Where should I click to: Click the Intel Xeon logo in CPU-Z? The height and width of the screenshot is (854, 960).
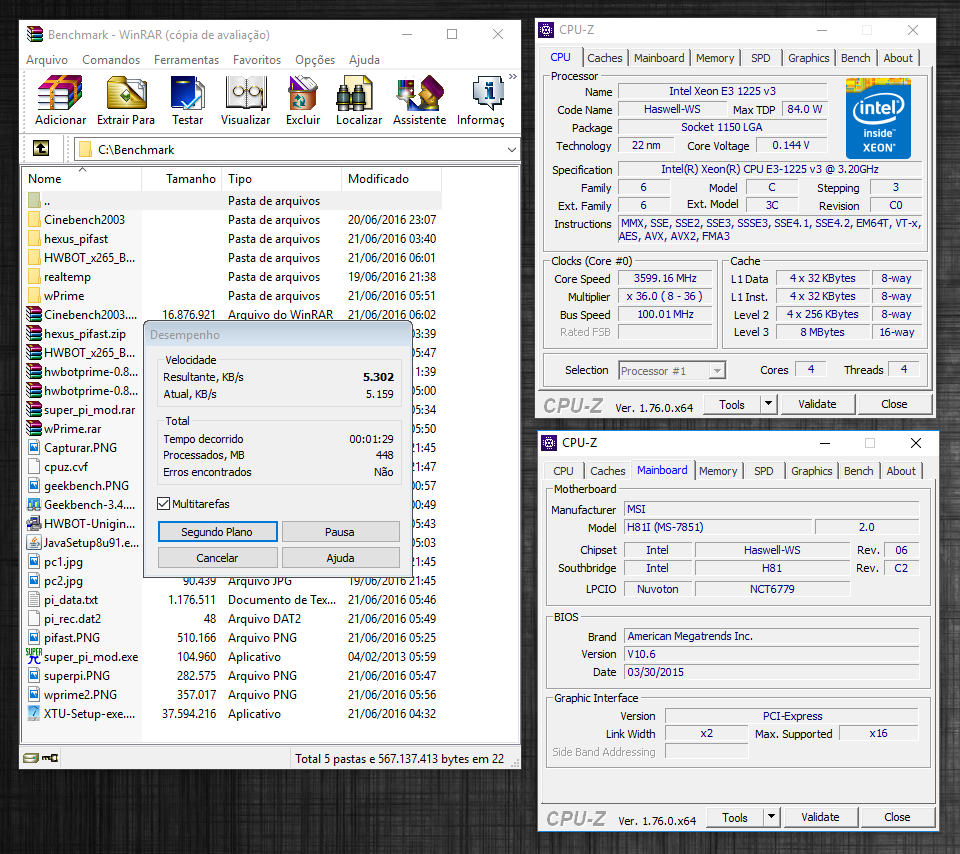coord(878,118)
